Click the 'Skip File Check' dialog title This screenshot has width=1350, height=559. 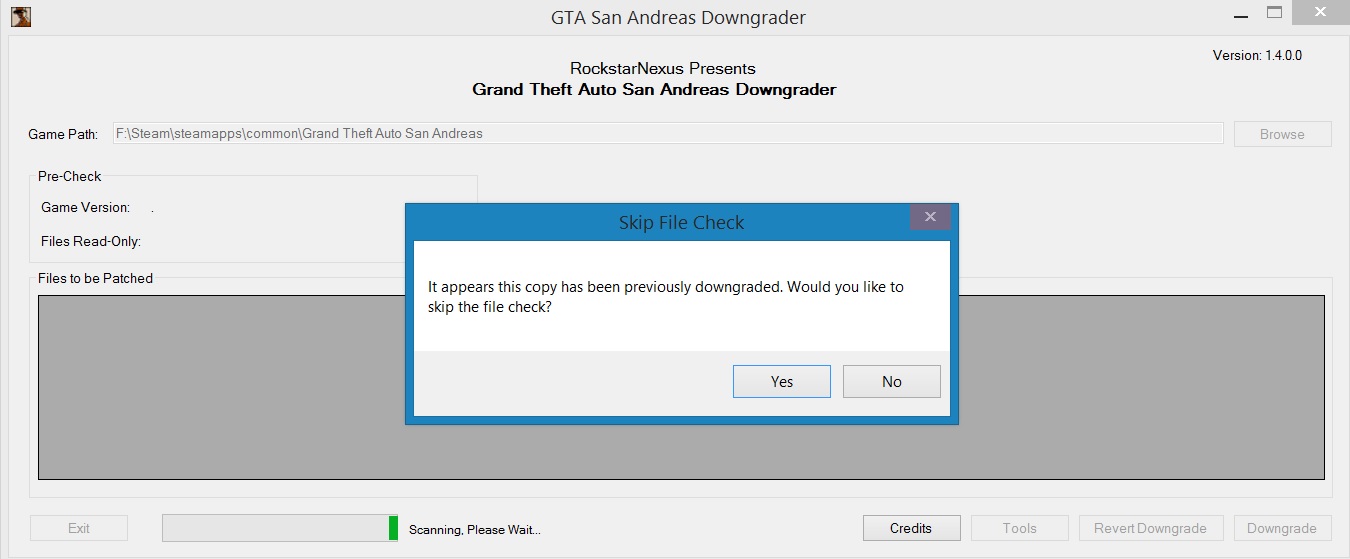point(681,222)
